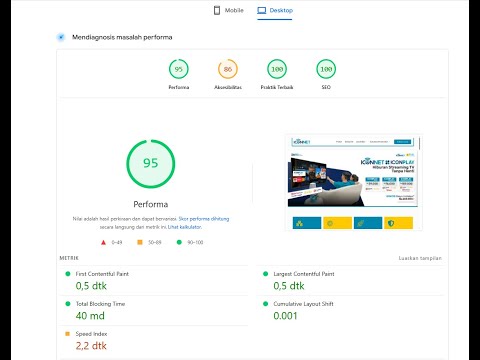The height and width of the screenshot is (360, 480).
Task: Click 'Mendiagnosis masalah performa' heading
Action: coord(122,37)
